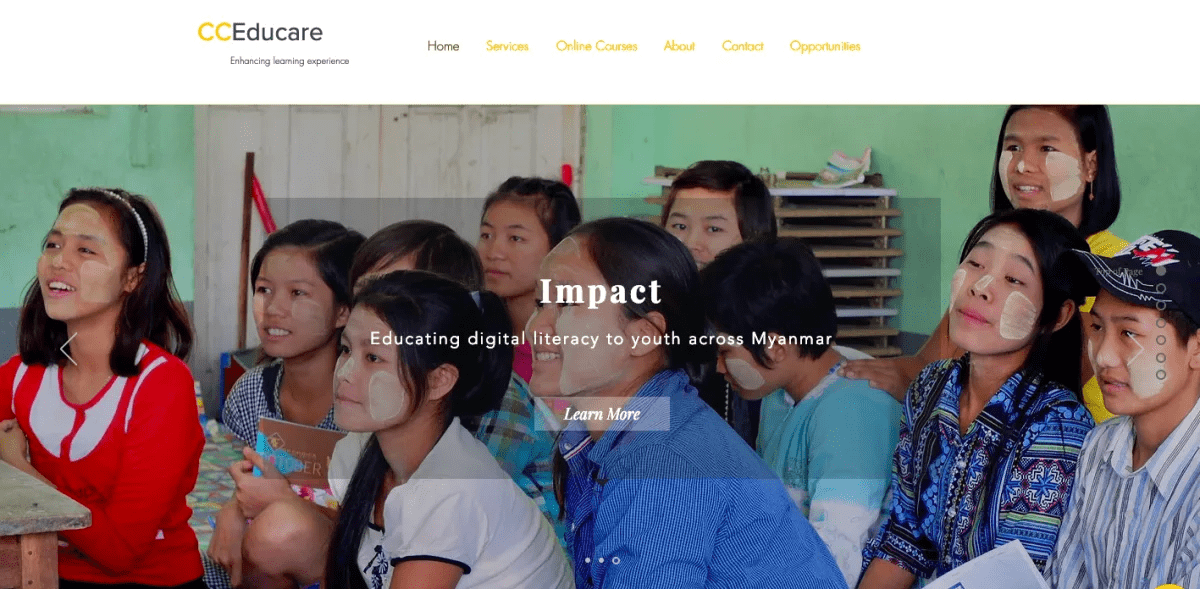Open the Home menu item

coord(443,46)
